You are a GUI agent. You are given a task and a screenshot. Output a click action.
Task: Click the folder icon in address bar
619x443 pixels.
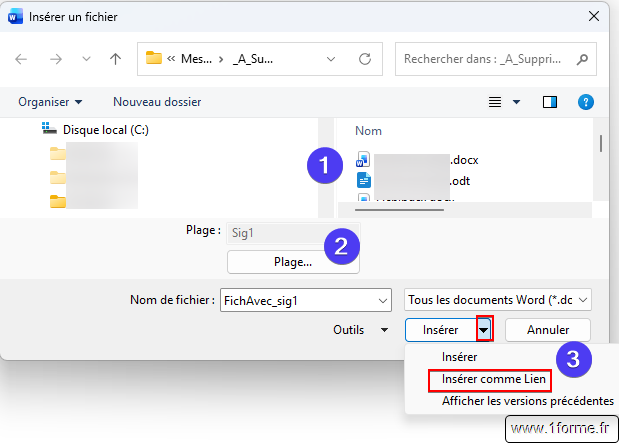tap(154, 58)
